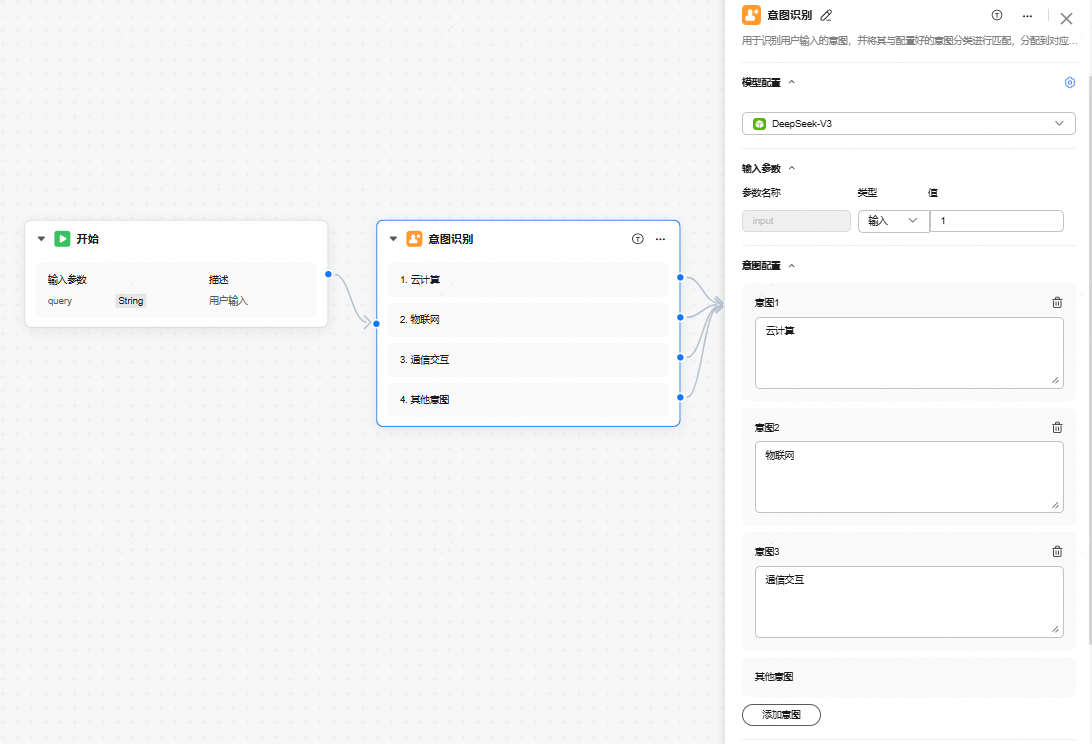Image resolution: width=1092 pixels, height=744 pixels.
Task: Close the intent recognition side panel
Action: click(x=1066, y=18)
